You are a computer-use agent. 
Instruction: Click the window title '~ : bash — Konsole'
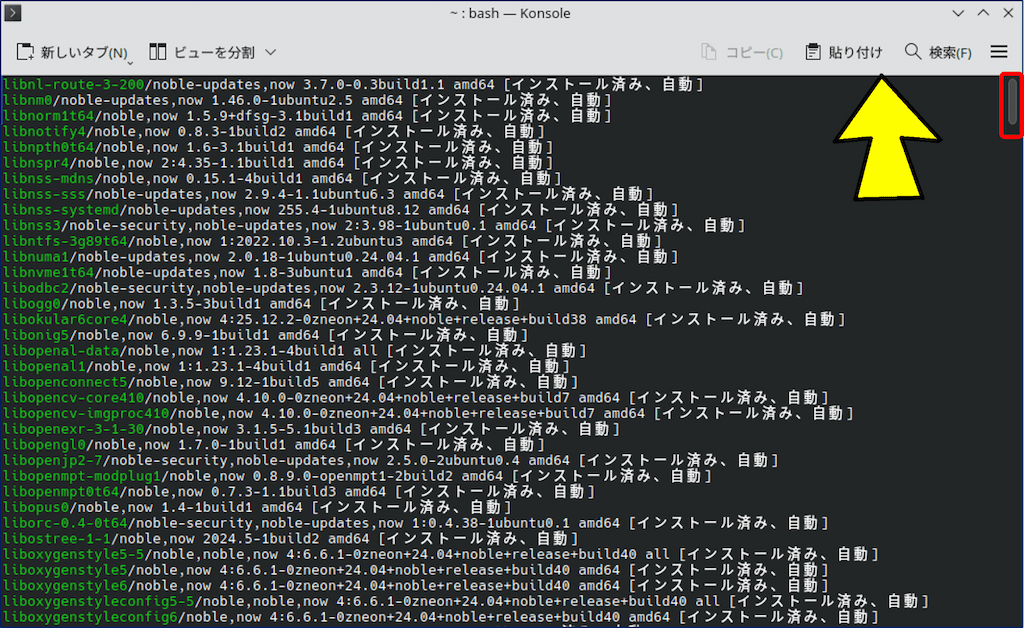tap(511, 13)
